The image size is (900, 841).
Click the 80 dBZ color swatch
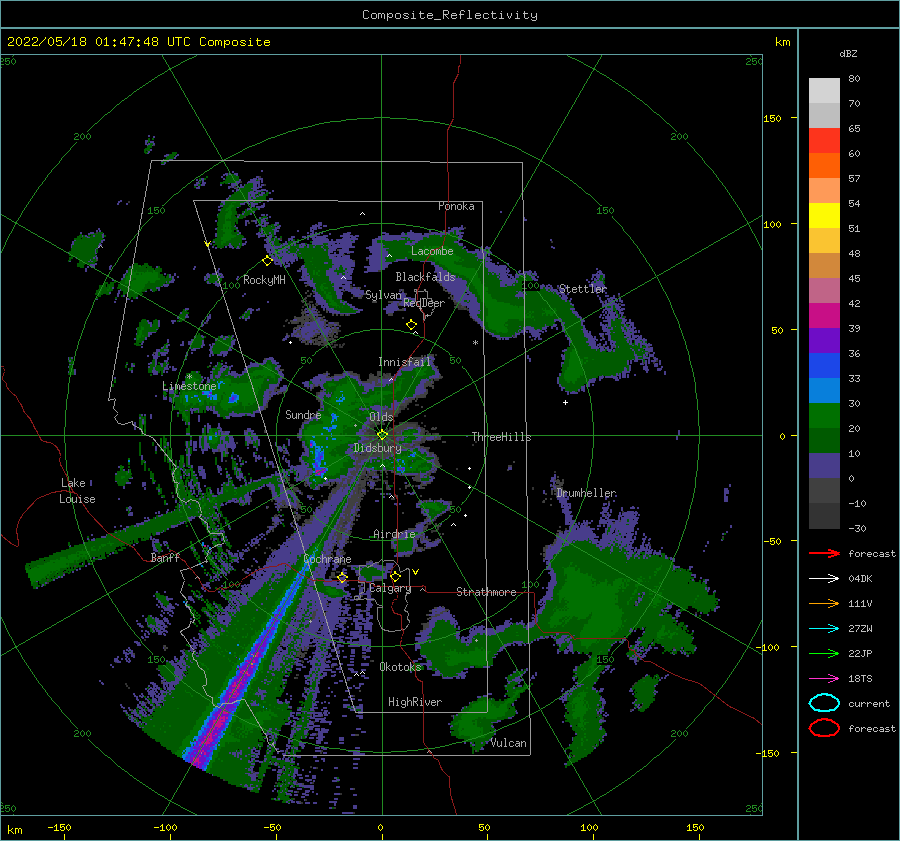pyautogui.click(x=824, y=90)
